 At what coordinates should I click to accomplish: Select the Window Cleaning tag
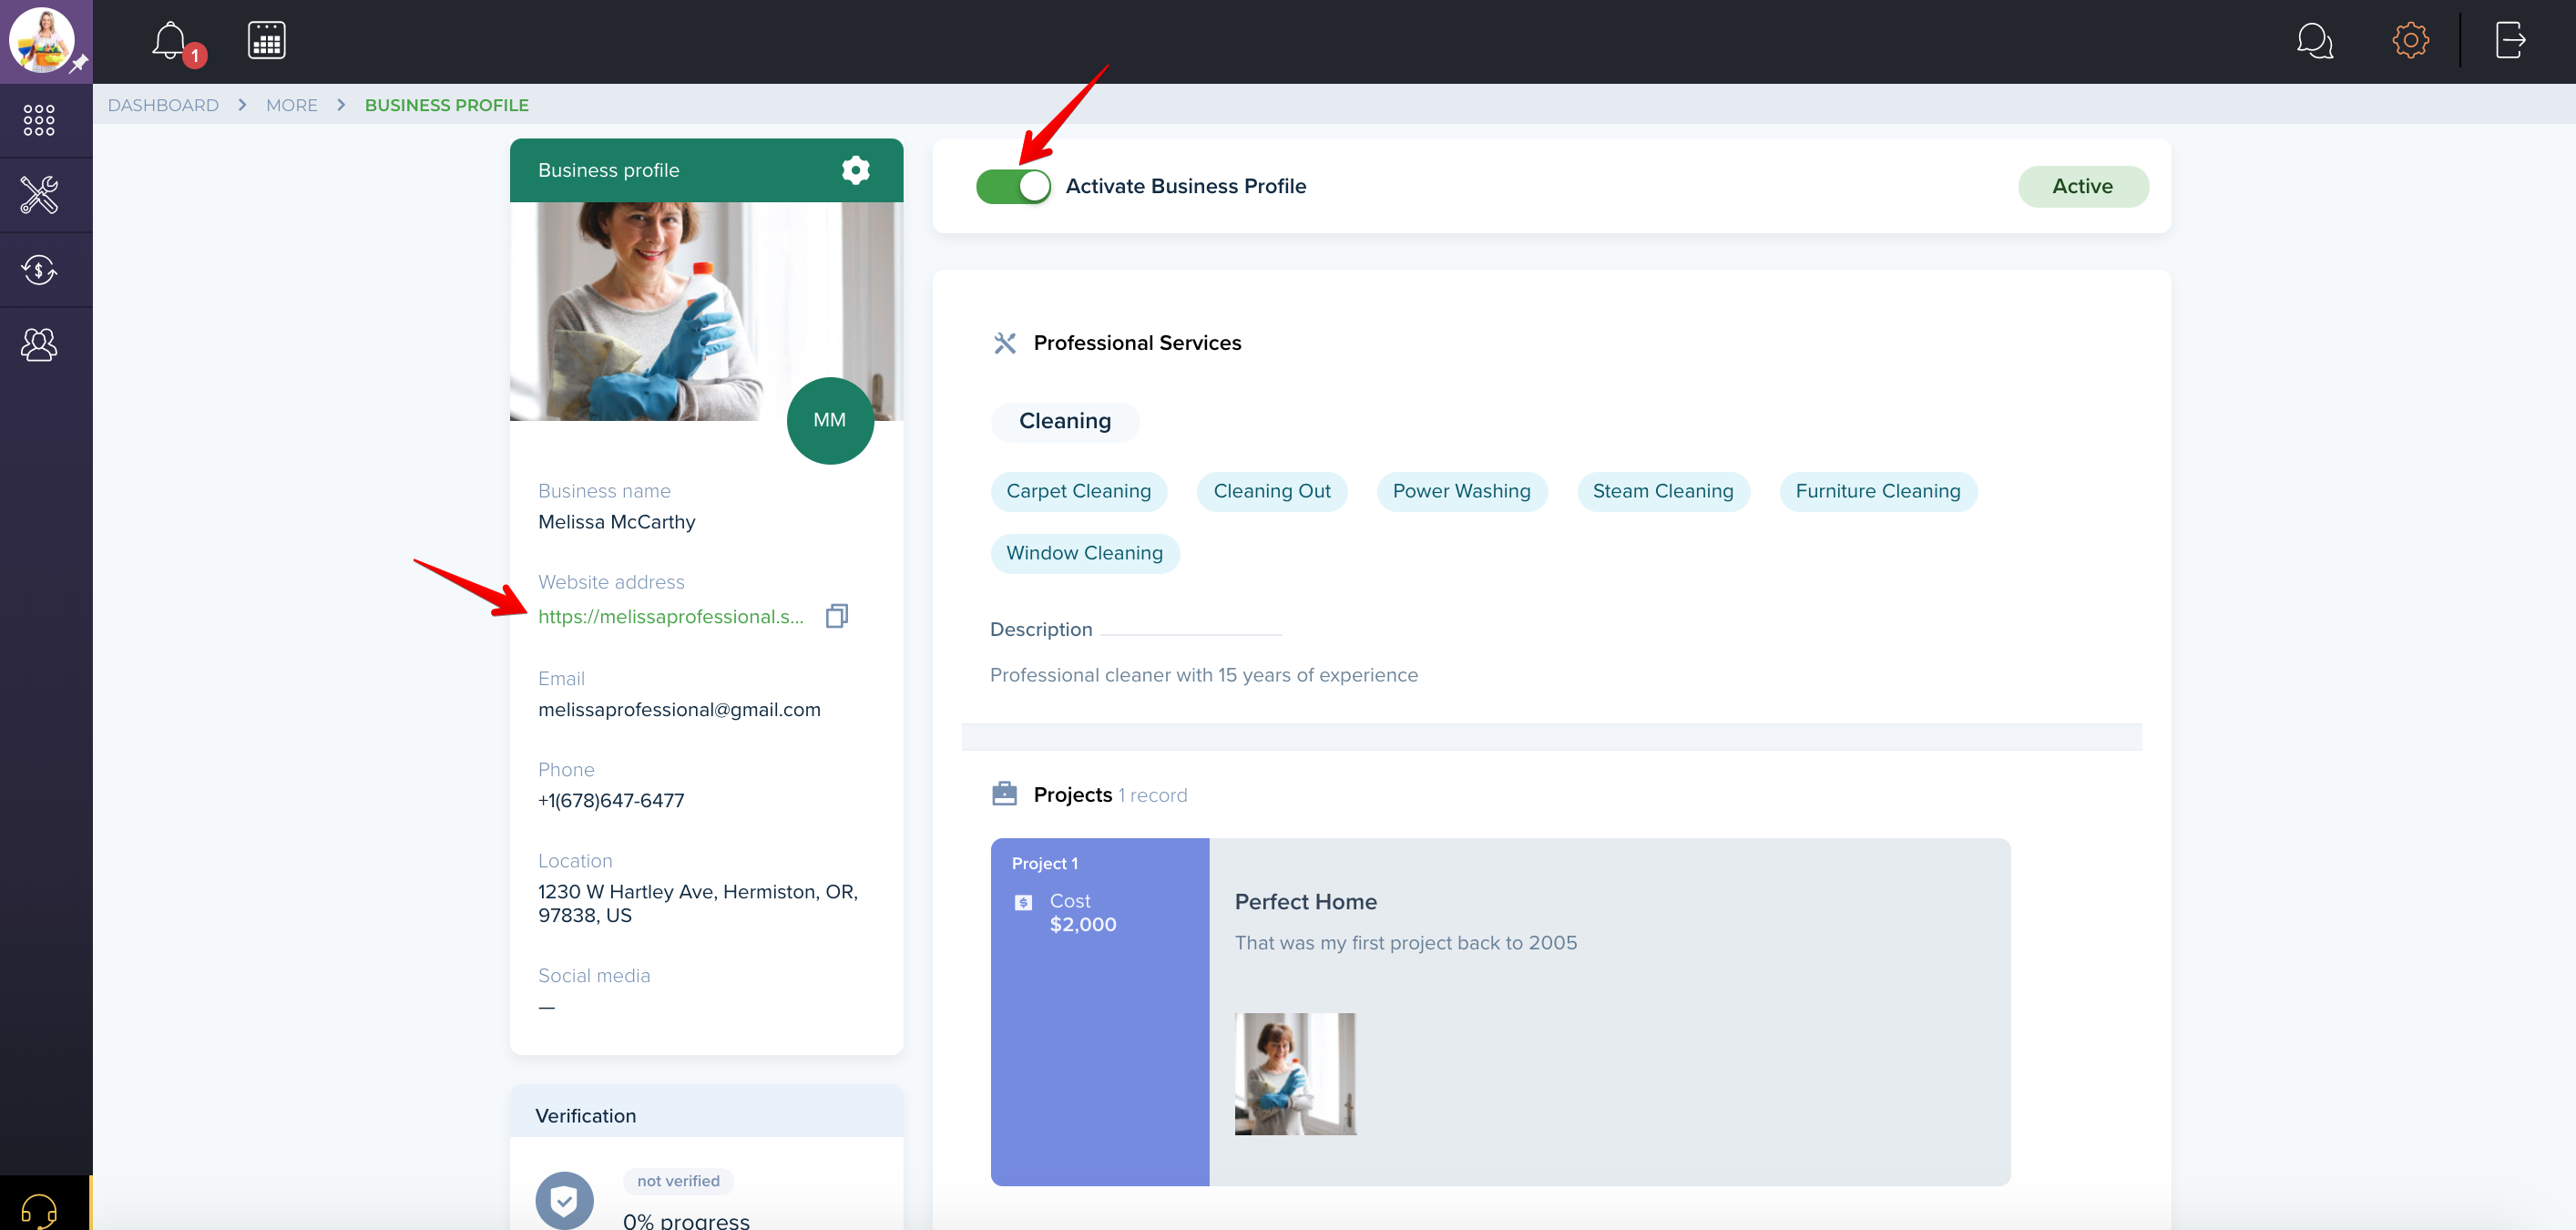pos(1084,553)
